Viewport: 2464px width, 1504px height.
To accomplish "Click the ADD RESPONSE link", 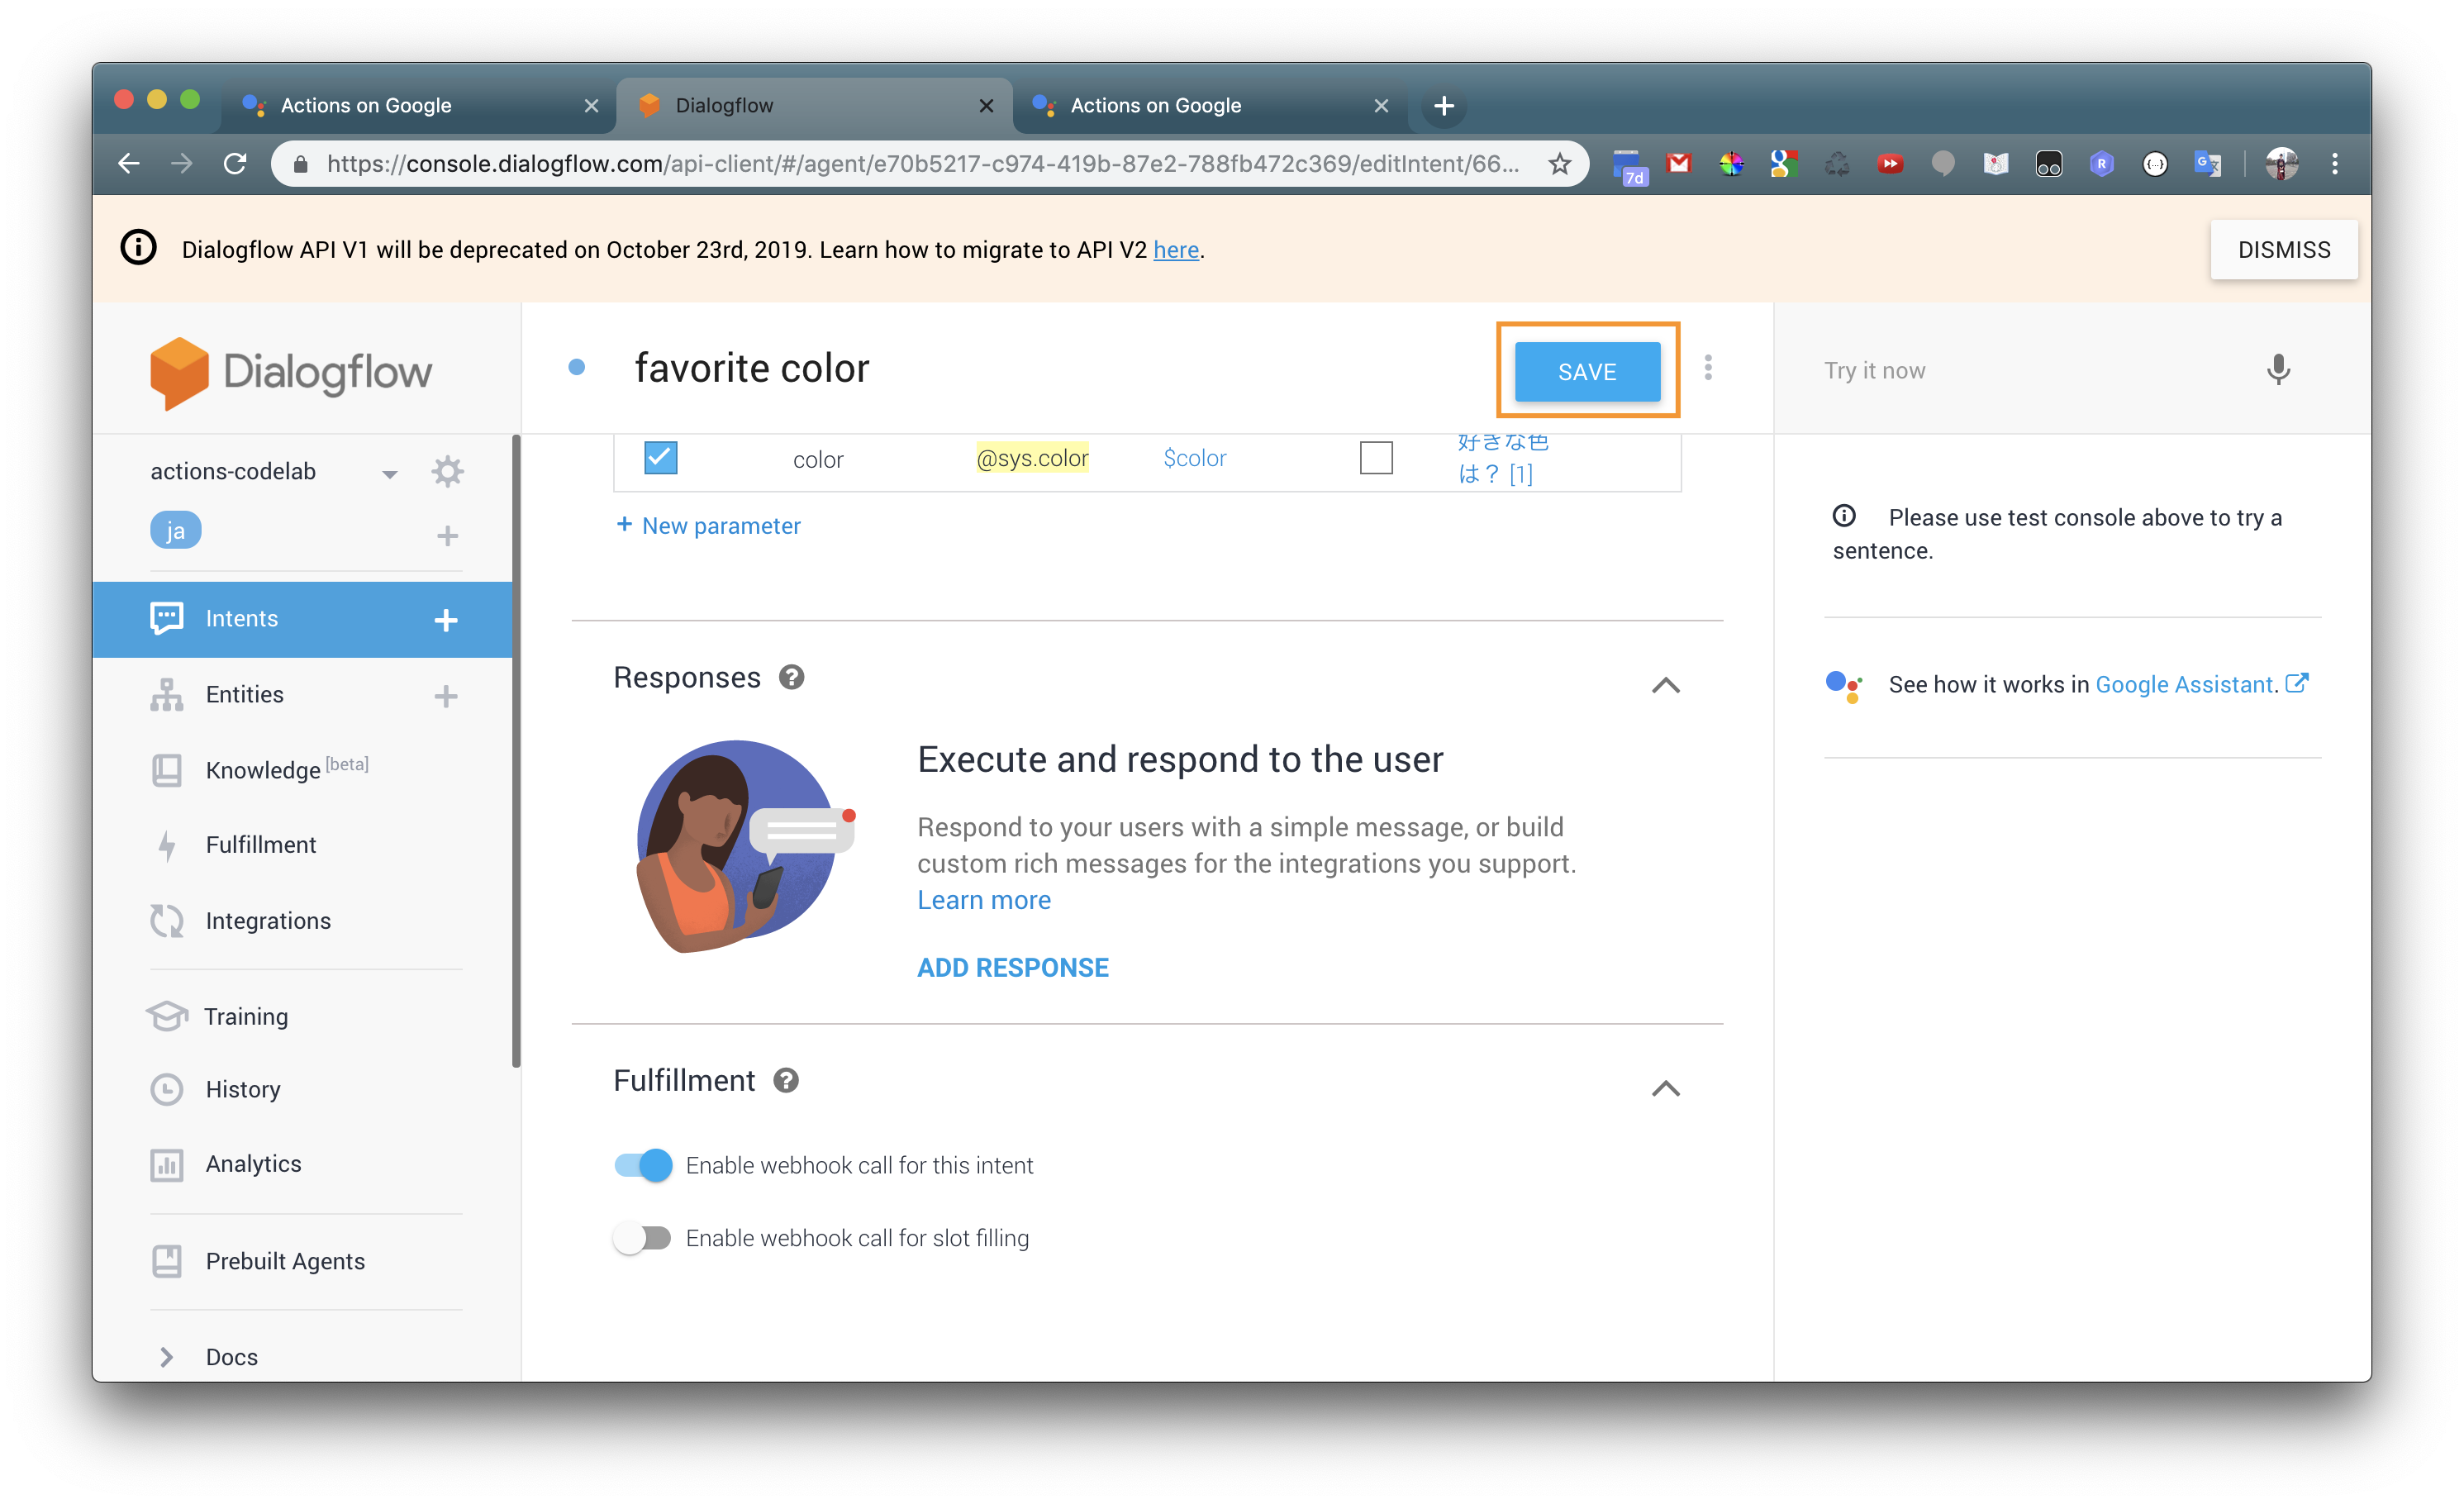I will click(x=1012, y=967).
